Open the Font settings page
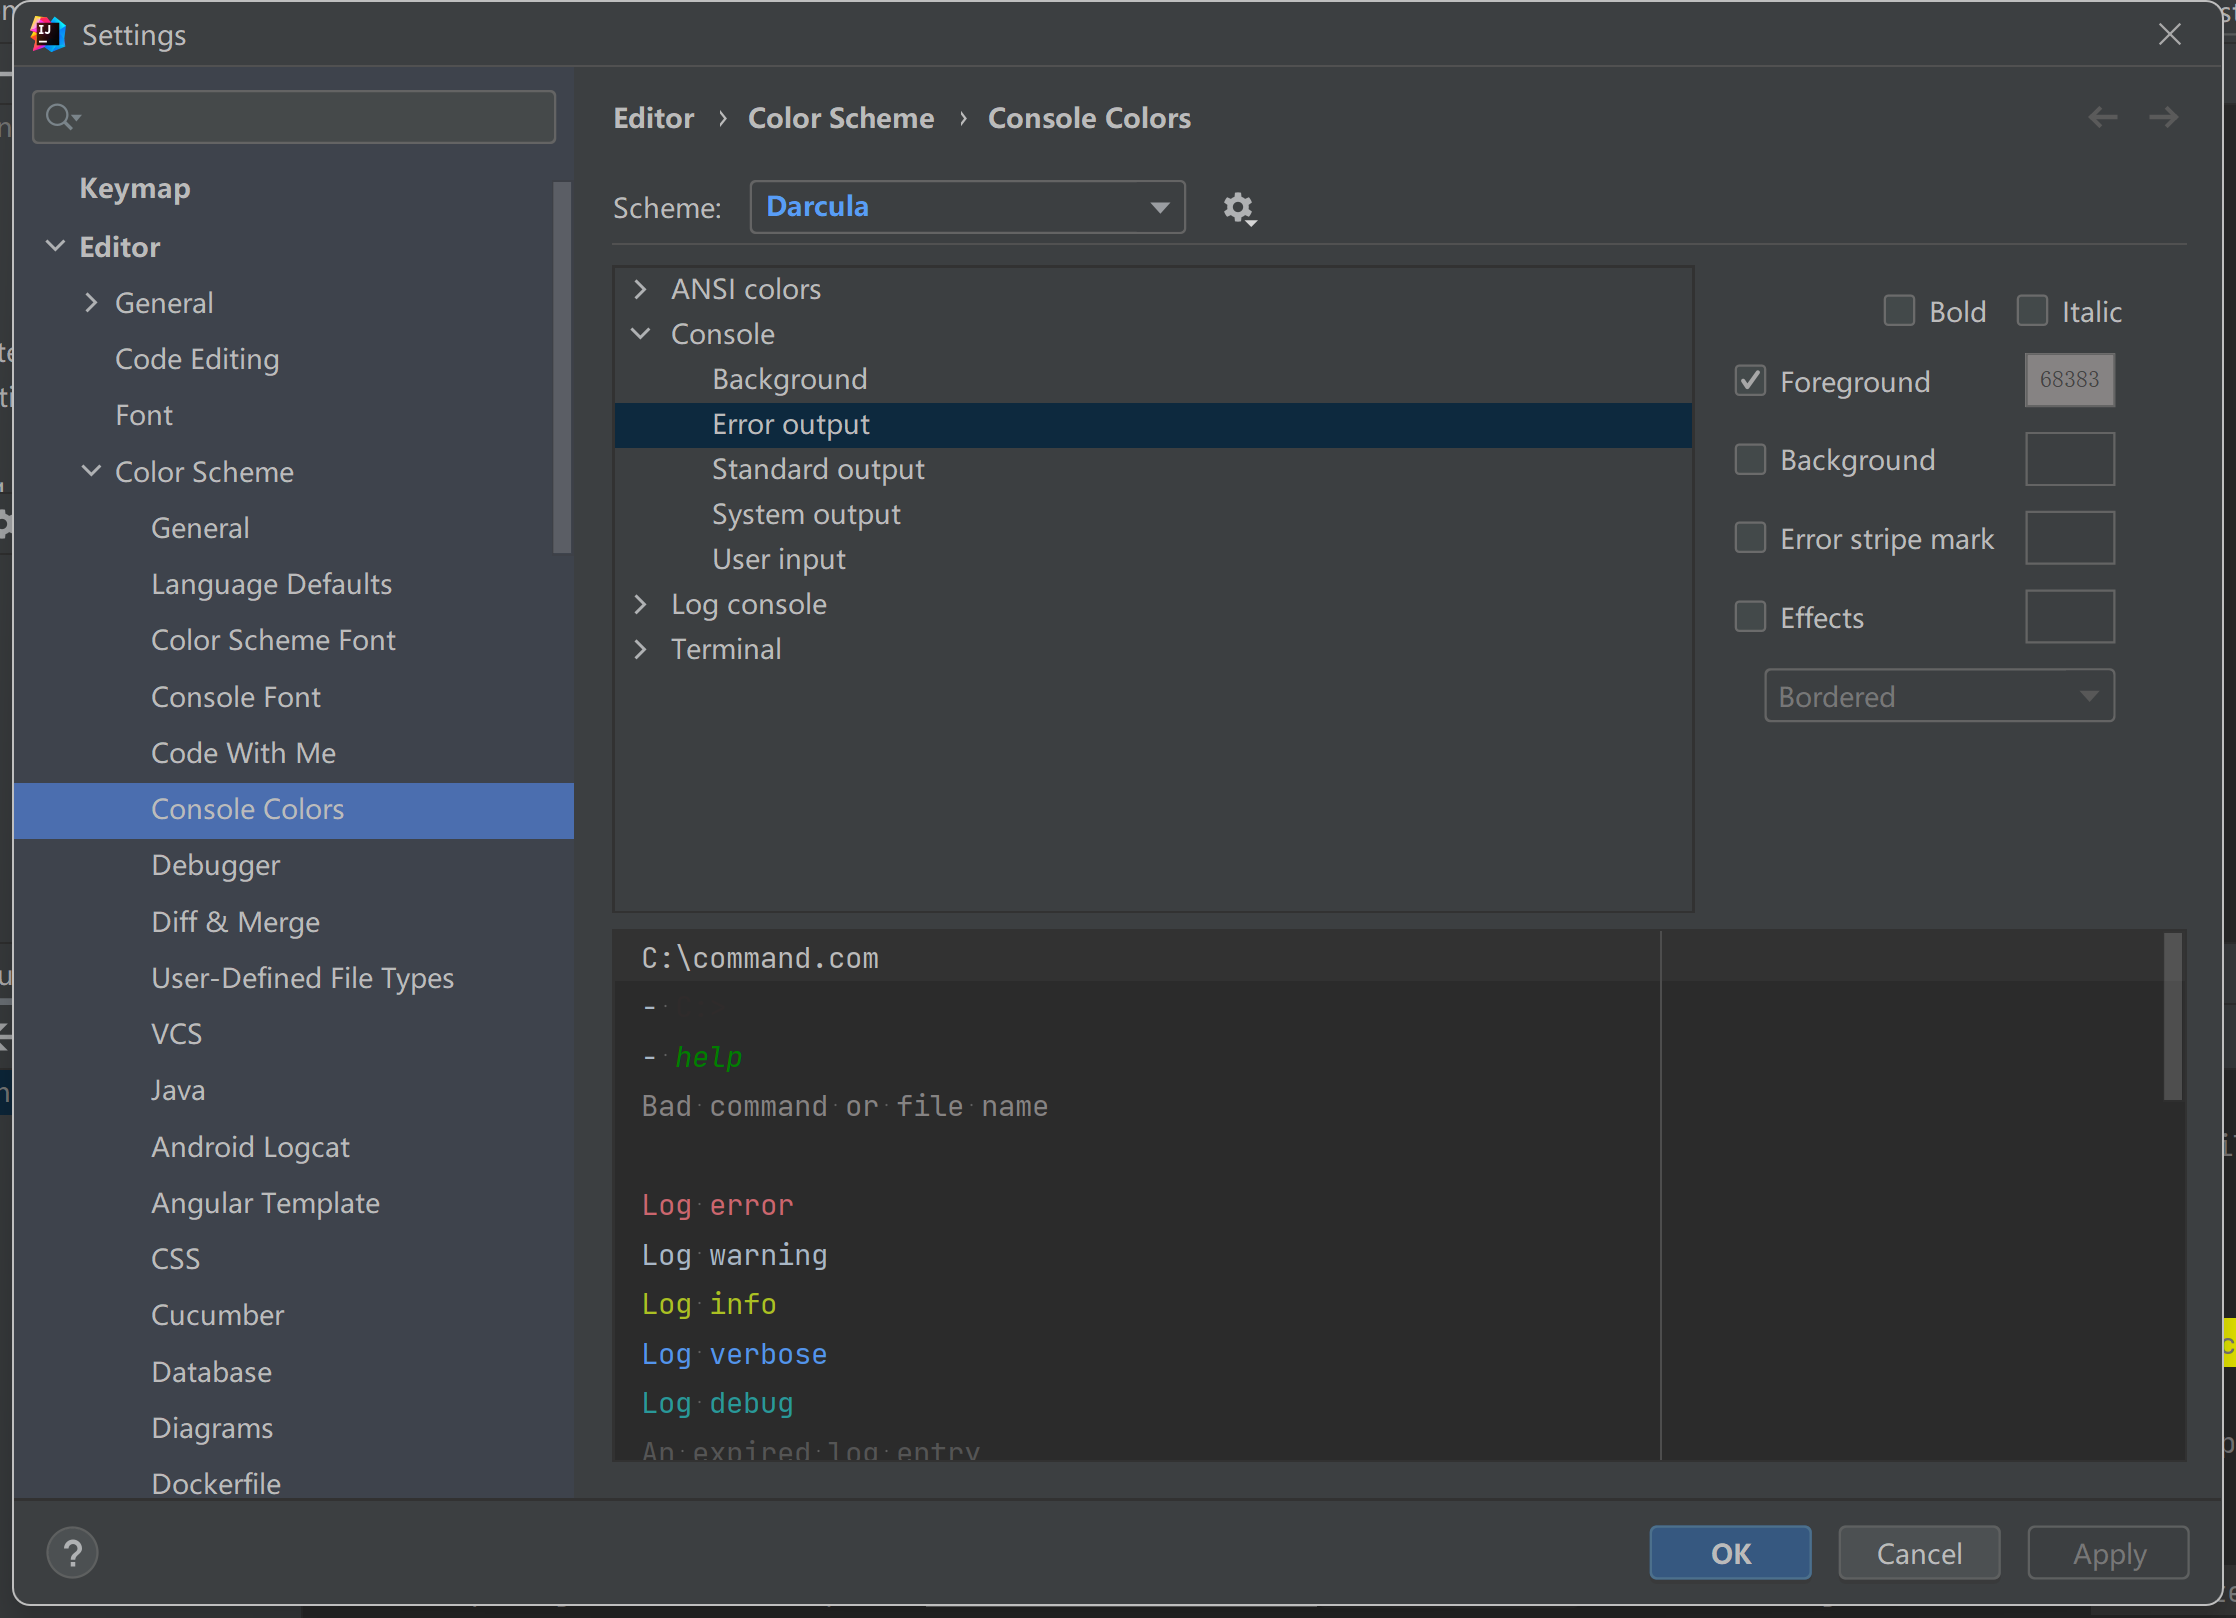 click(x=144, y=415)
